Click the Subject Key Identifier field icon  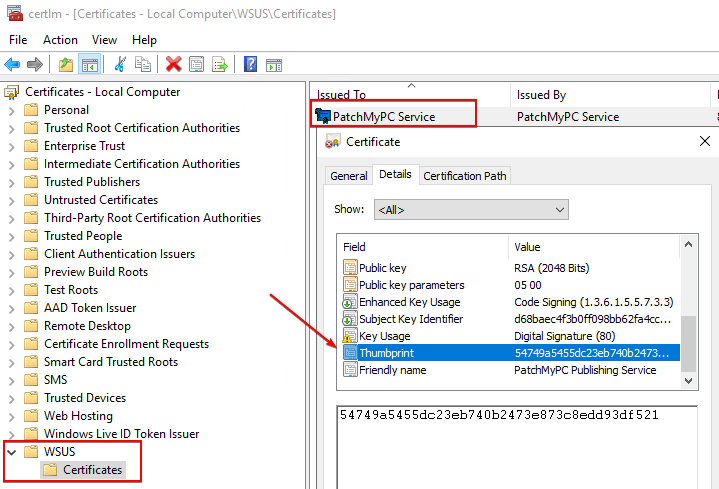[350, 319]
